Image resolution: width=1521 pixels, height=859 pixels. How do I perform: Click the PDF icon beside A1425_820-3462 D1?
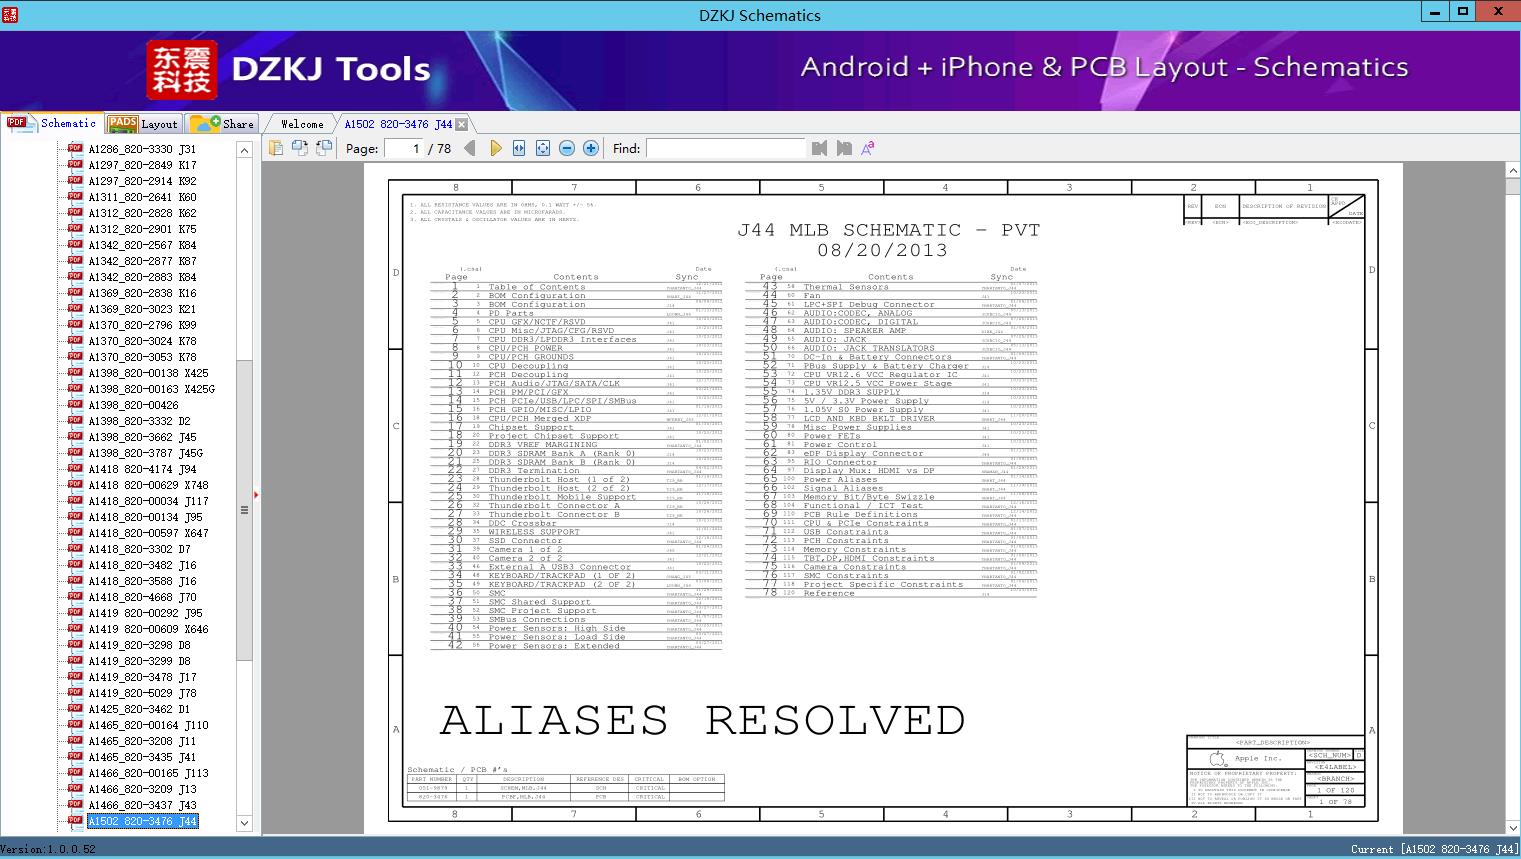click(x=75, y=708)
